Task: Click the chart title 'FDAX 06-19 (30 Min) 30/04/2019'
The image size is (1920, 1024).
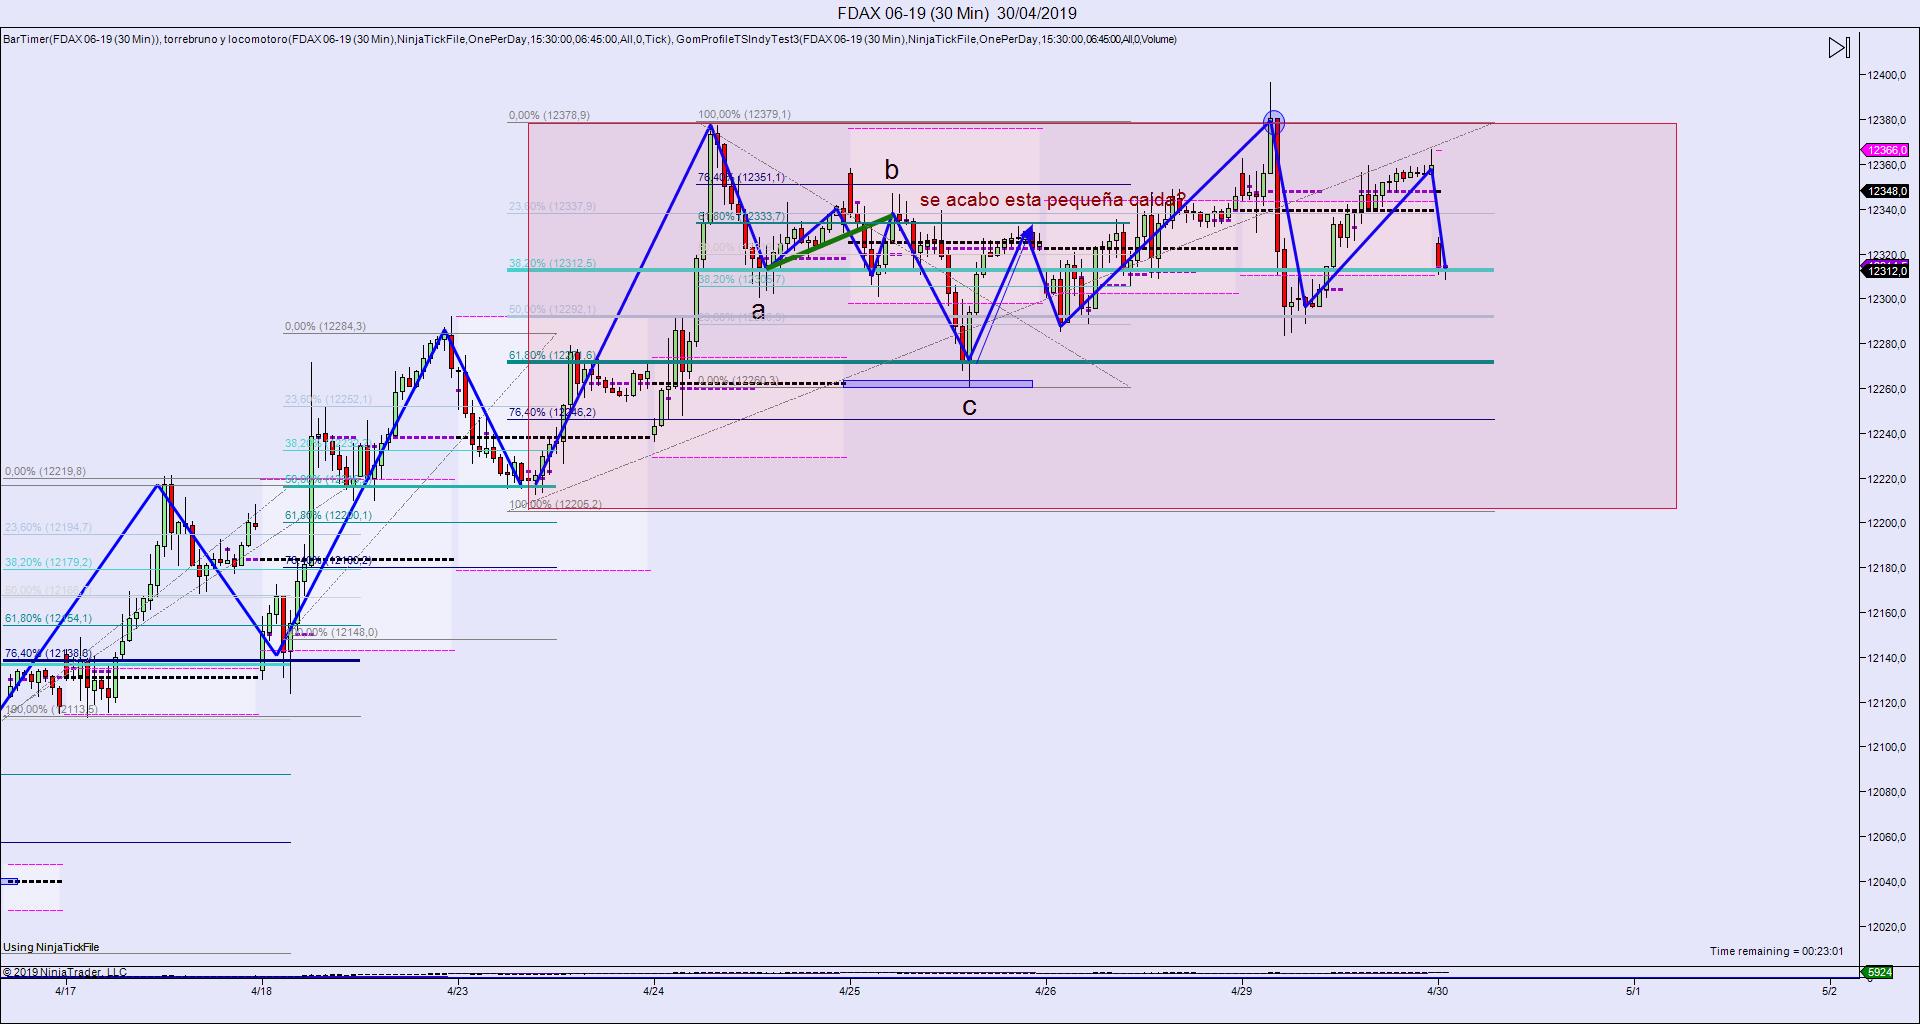Action: (x=957, y=13)
